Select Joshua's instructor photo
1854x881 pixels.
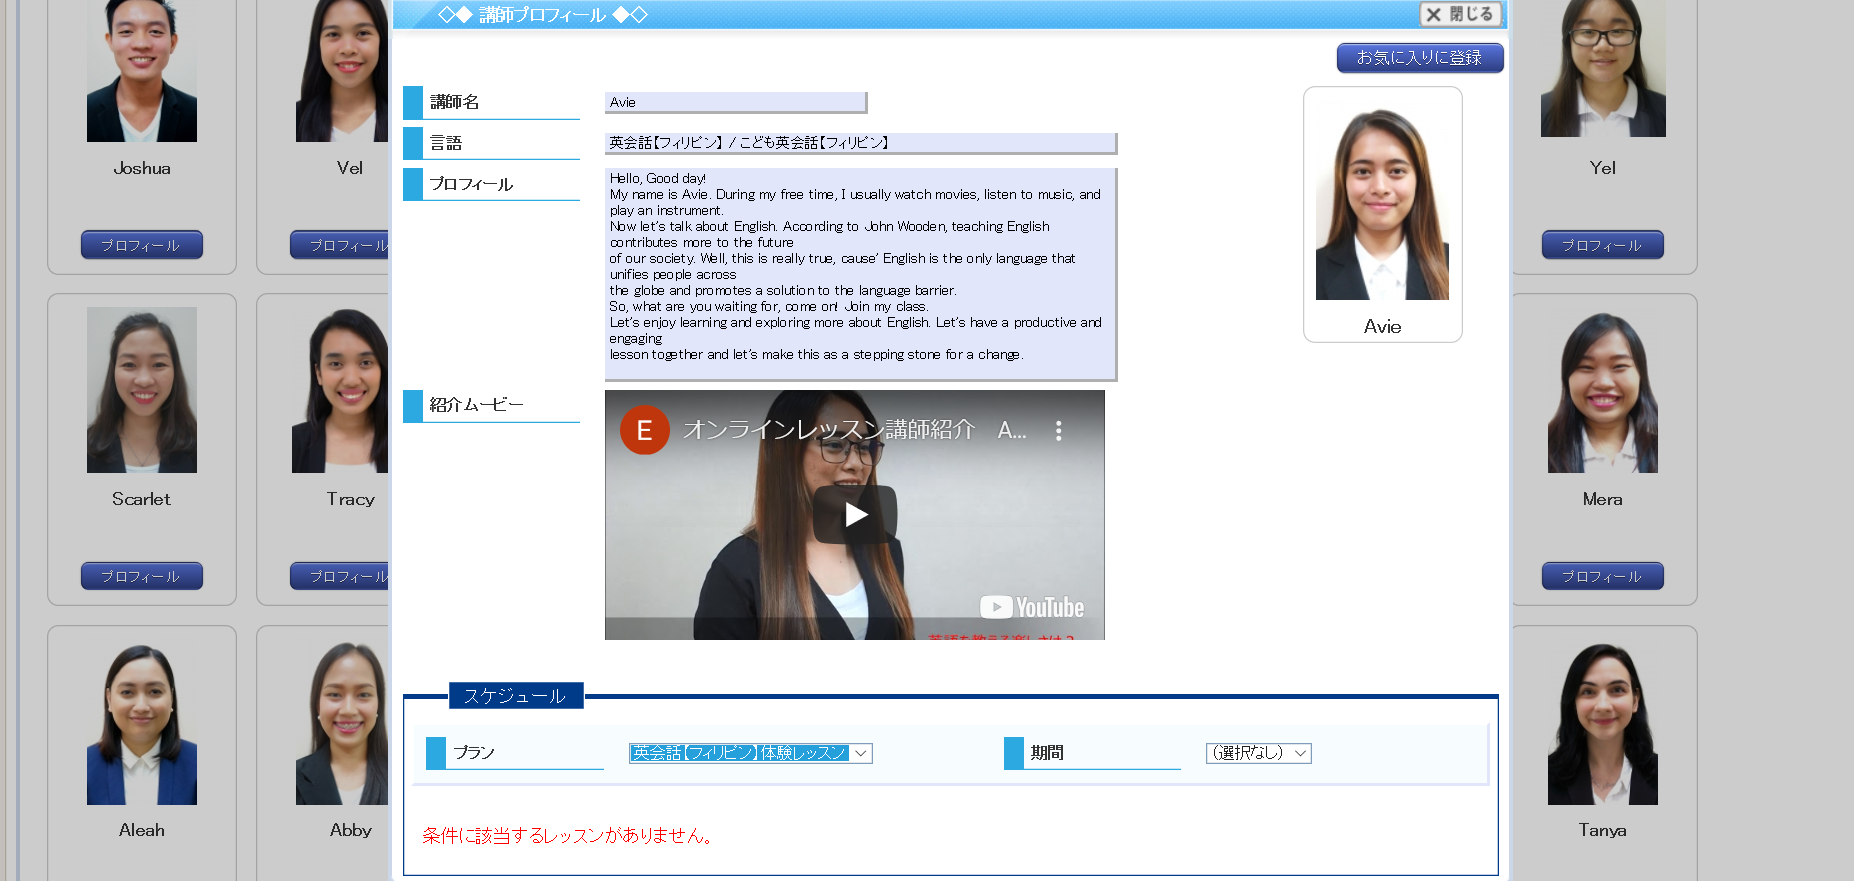coord(141,70)
